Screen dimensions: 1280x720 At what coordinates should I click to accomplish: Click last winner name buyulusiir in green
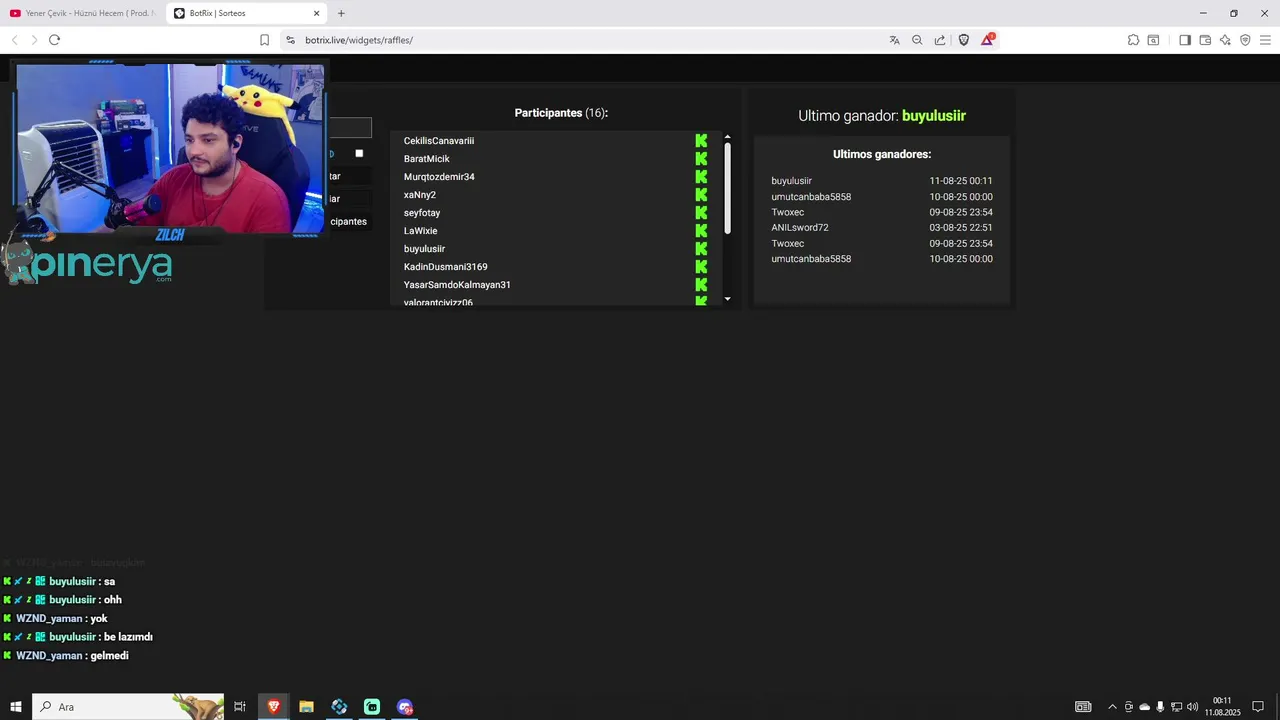[934, 116]
